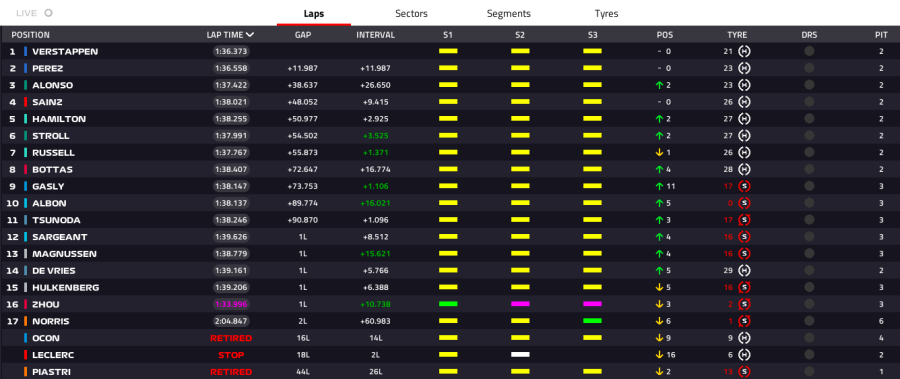The image size is (900, 379).
Task: Click Piastri's soft tyre icon
Action: pyautogui.click(x=744, y=372)
